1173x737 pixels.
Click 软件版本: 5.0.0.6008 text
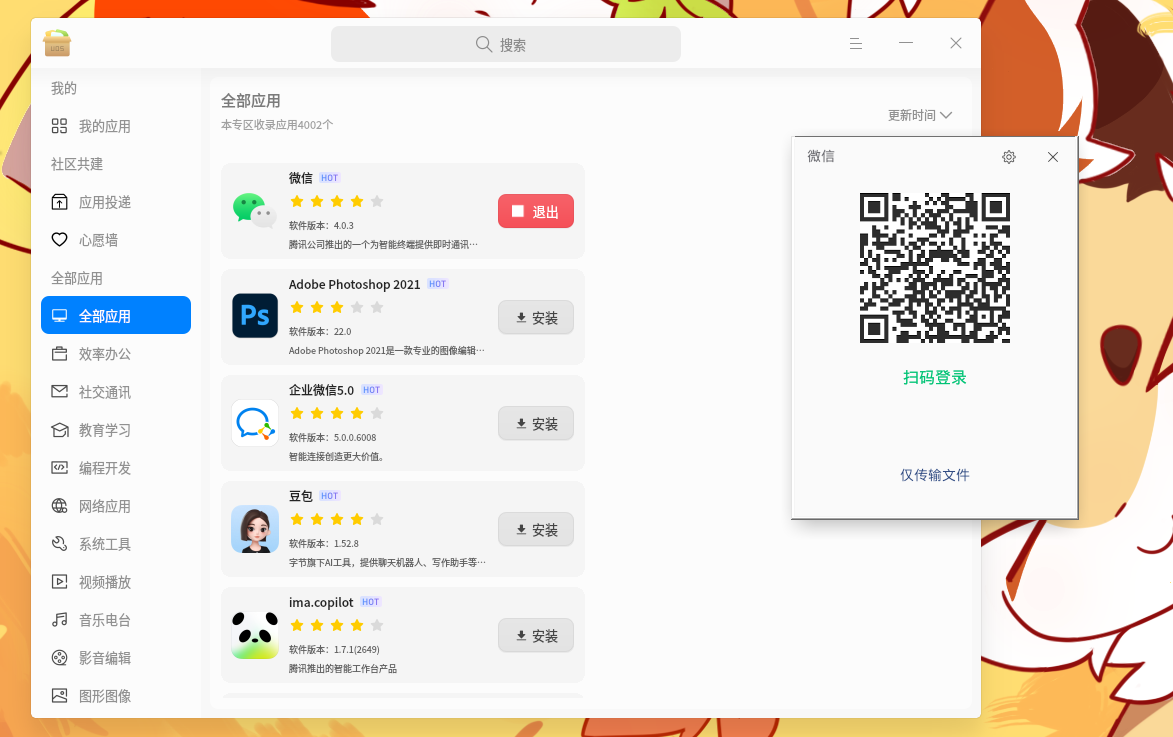click(x=333, y=438)
